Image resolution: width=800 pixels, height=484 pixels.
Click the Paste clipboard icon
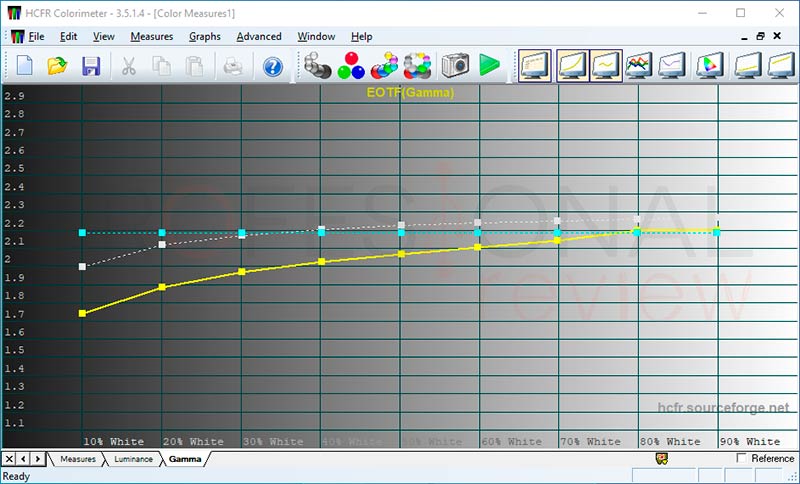pyautogui.click(x=194, y=66)
